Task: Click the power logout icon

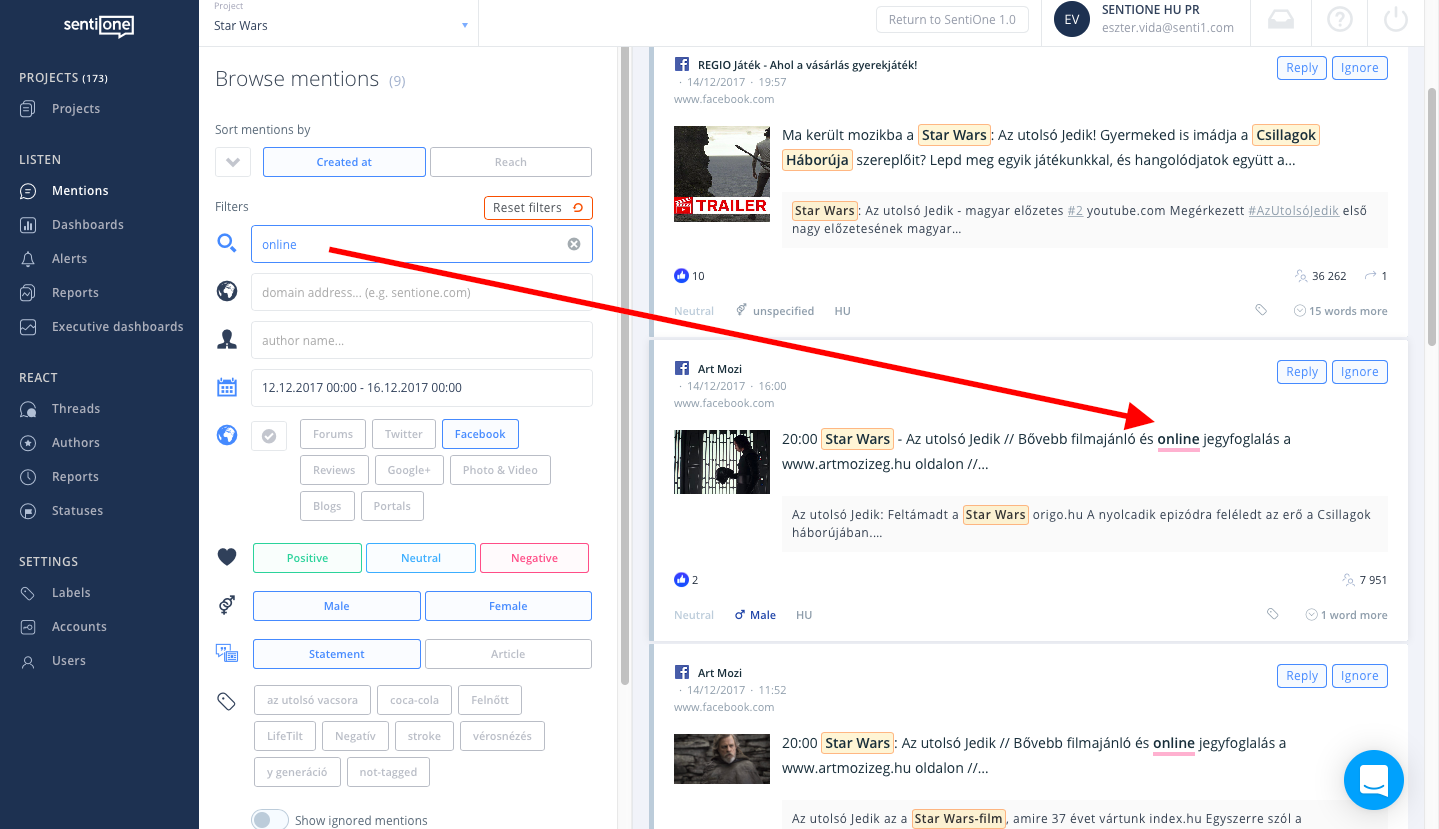Action: [1396, 20]
